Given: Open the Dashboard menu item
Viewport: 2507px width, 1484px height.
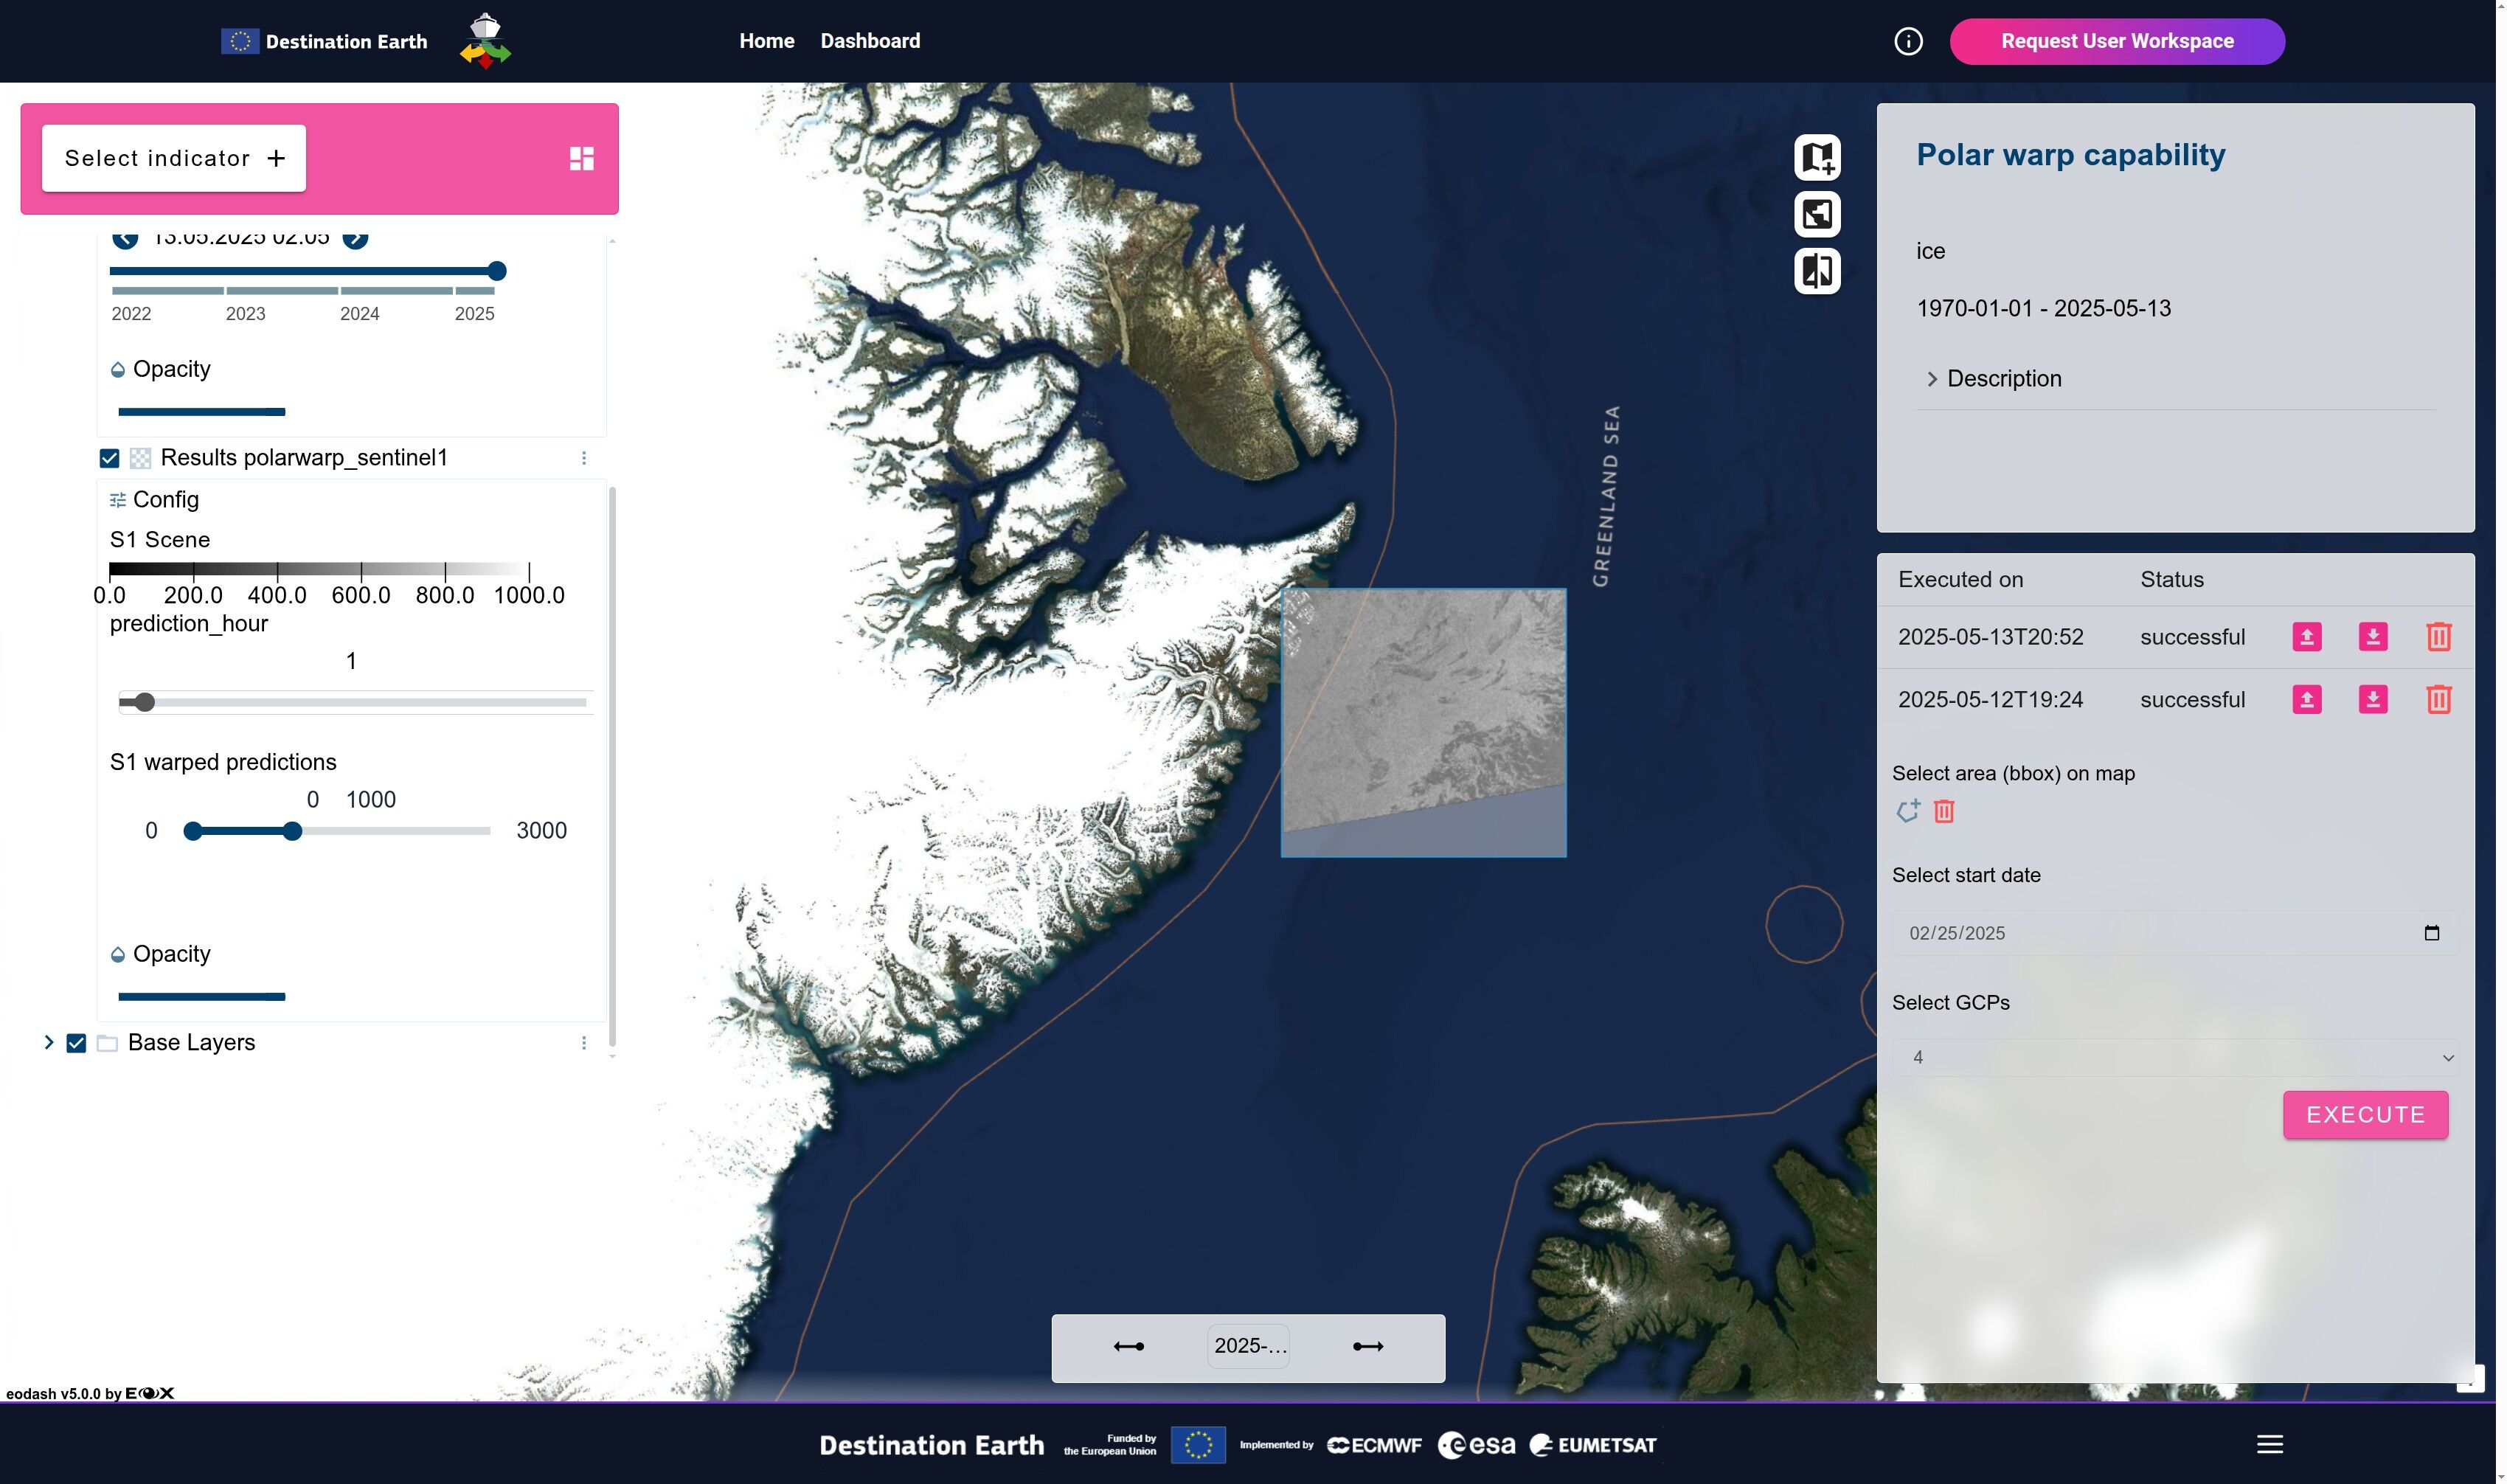Looking at the screenshot, I should (870, 41).
